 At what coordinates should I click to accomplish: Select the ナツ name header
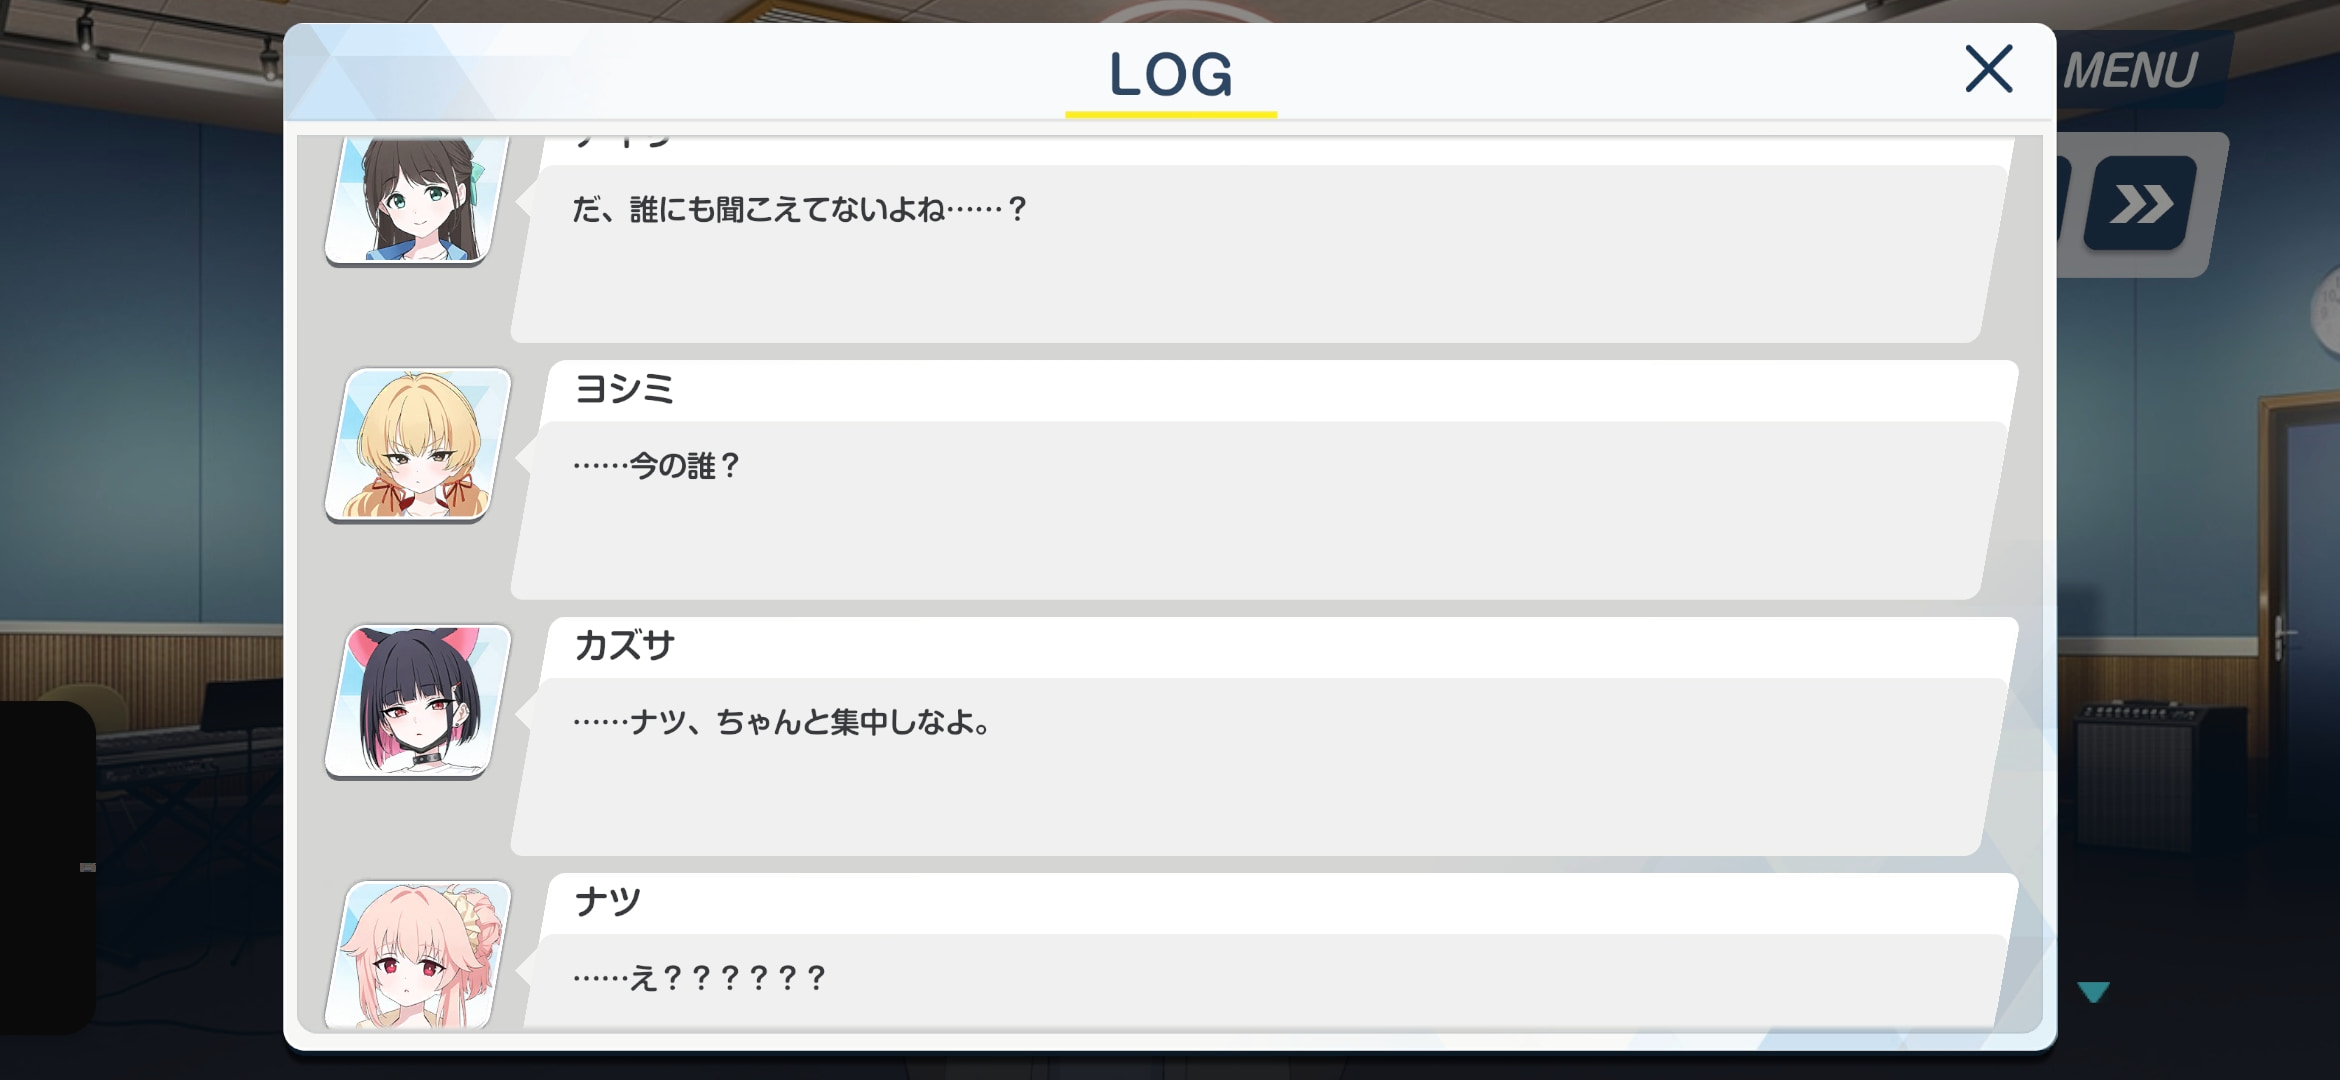coord(607,901)
